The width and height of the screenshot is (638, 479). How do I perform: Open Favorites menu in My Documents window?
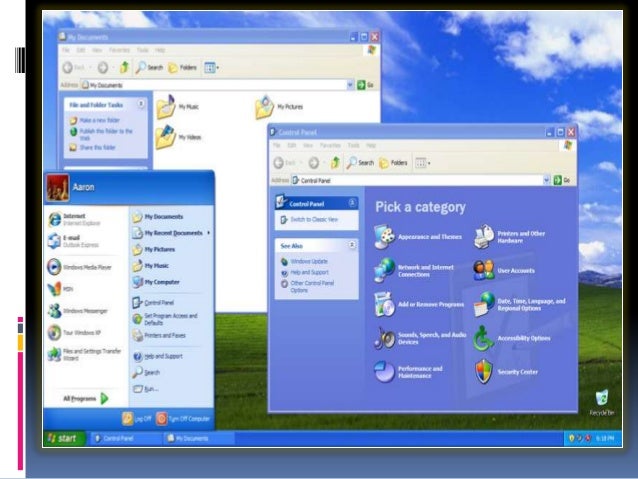[x=119, y=50]
